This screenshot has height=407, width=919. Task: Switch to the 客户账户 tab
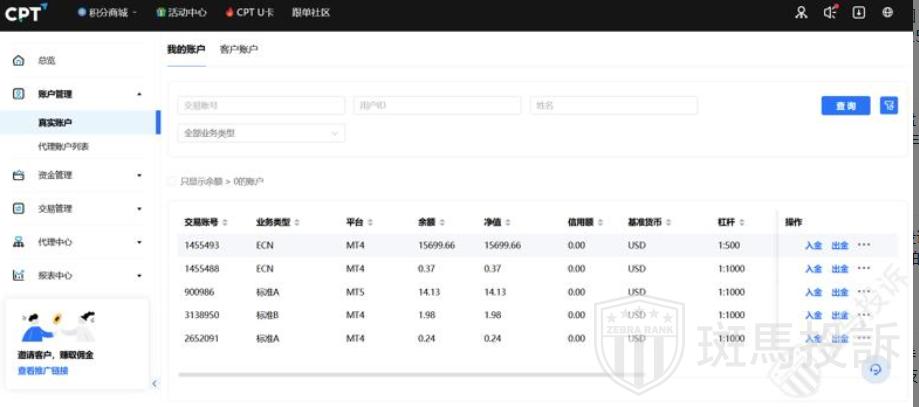click(239, 49)
